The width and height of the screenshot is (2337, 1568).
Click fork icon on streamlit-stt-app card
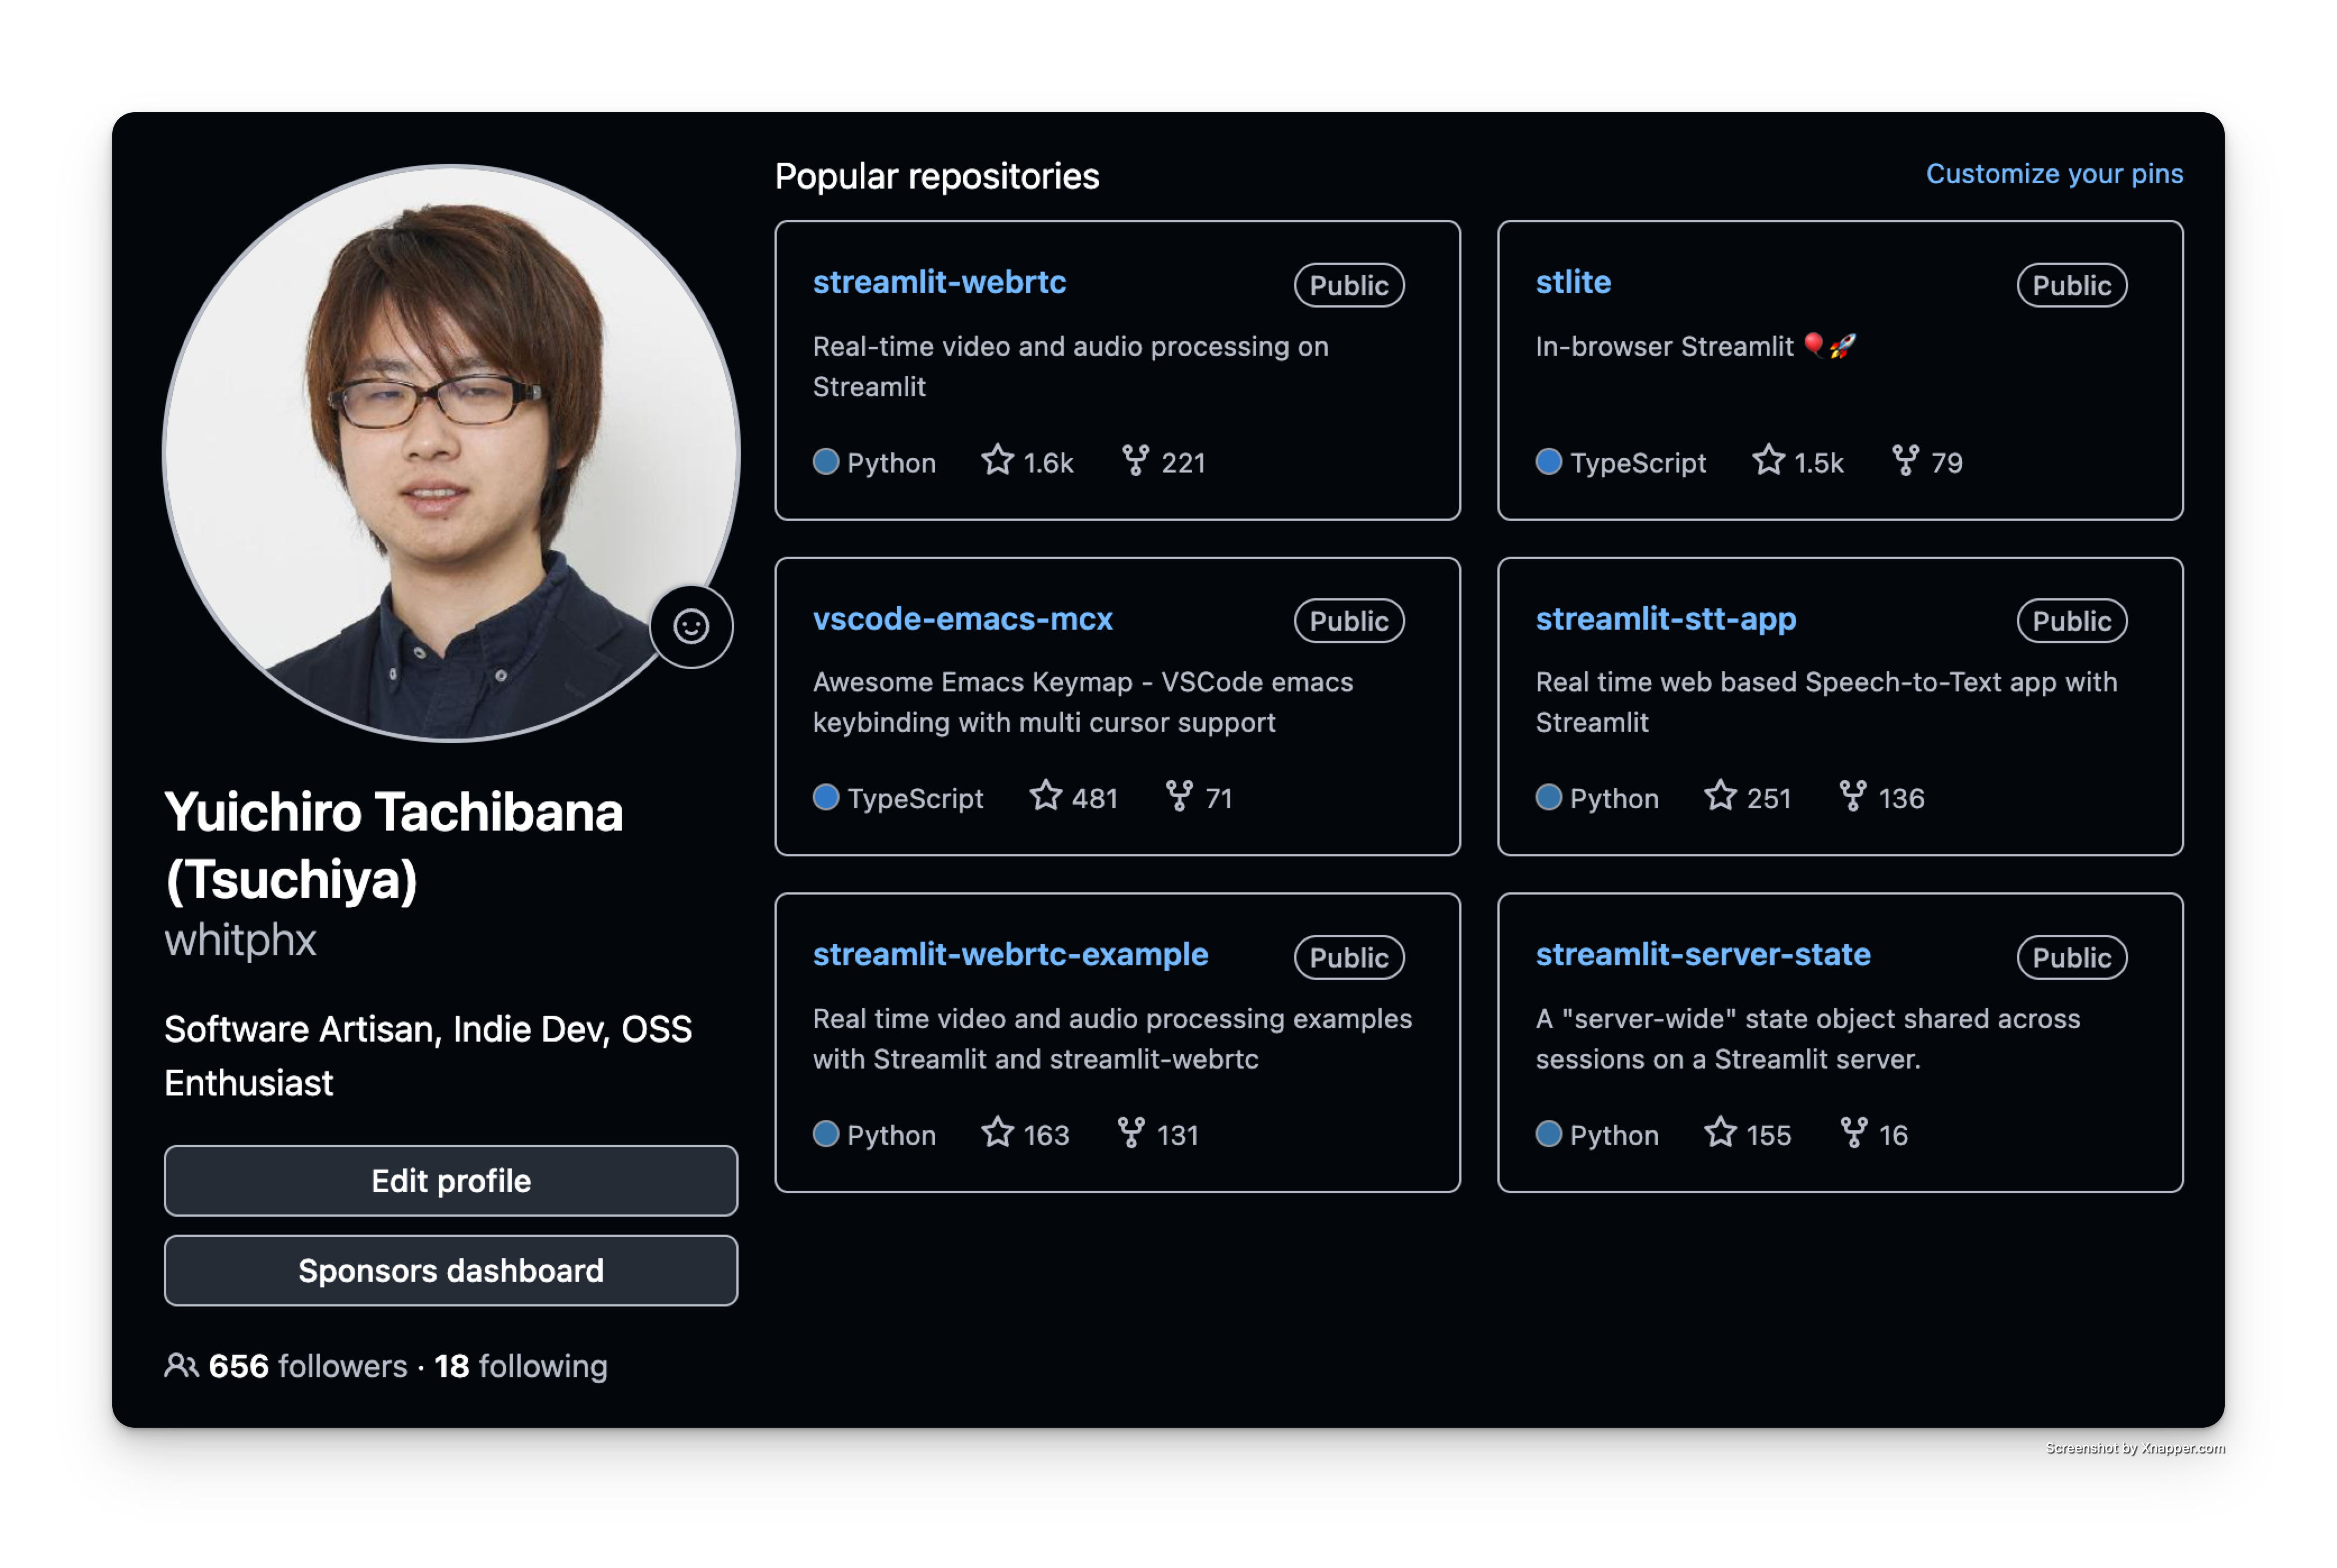click(1852, 796)
